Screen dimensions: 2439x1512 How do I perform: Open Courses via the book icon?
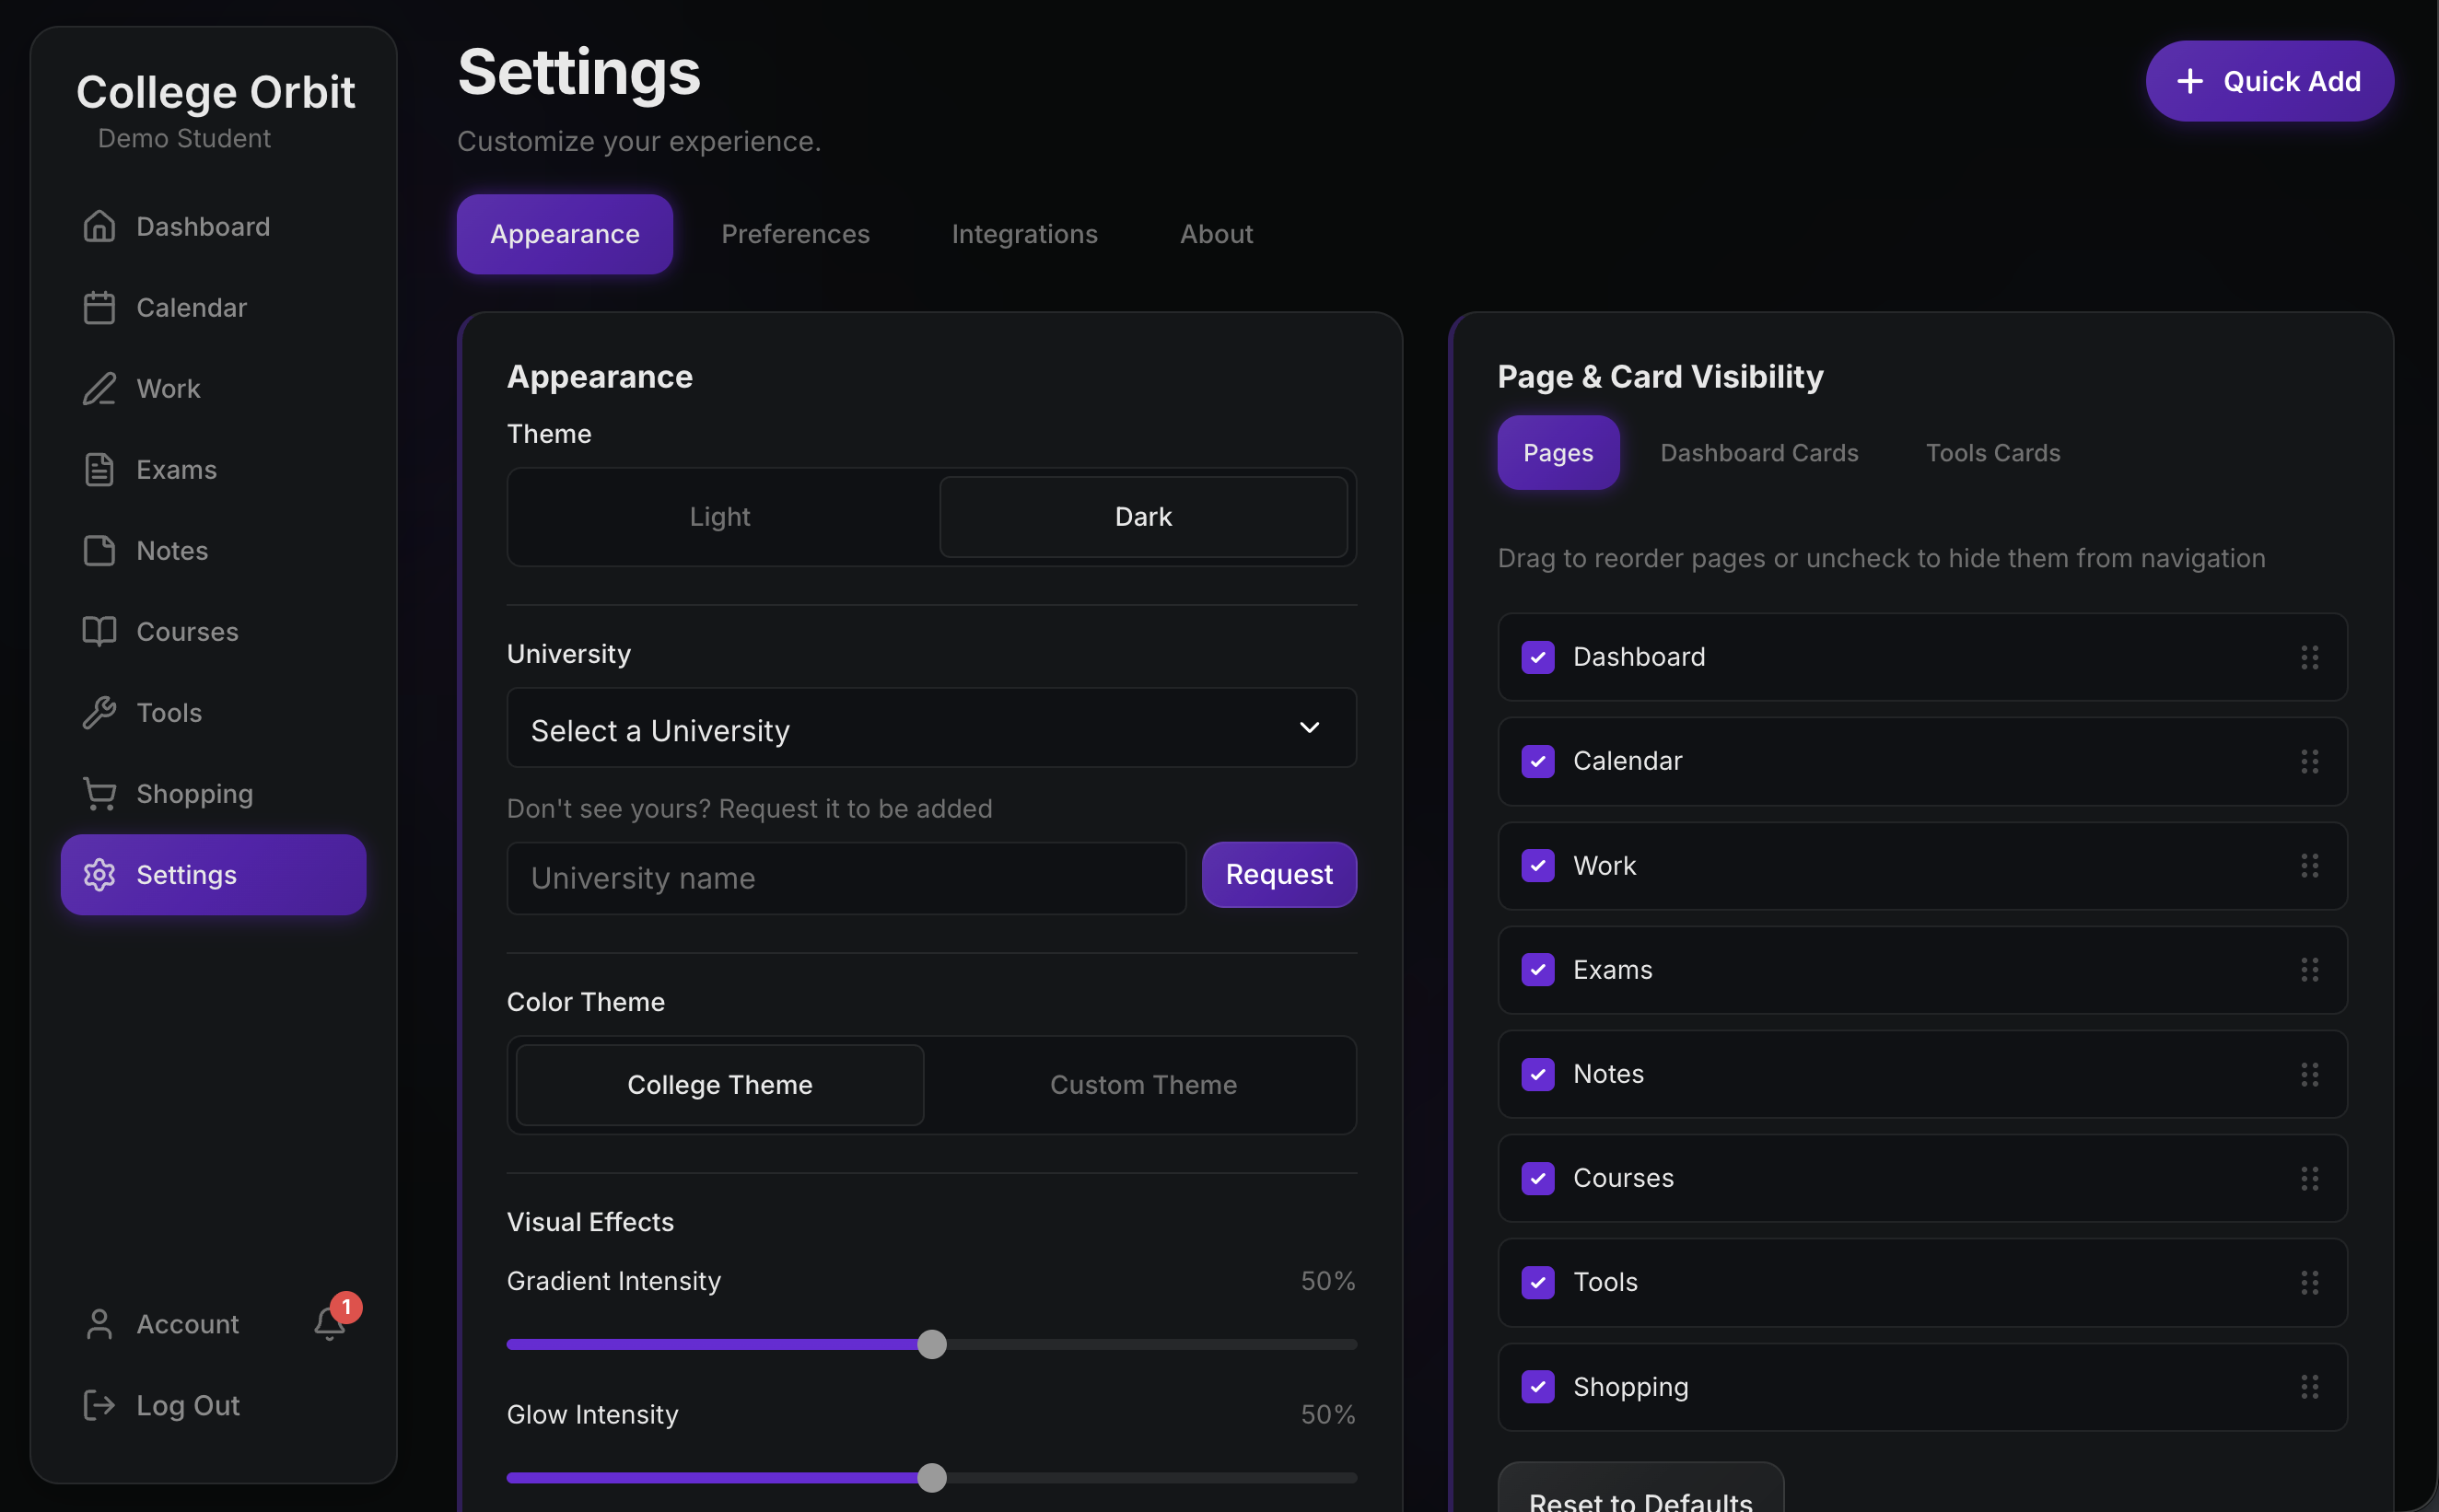pos(99,632)
